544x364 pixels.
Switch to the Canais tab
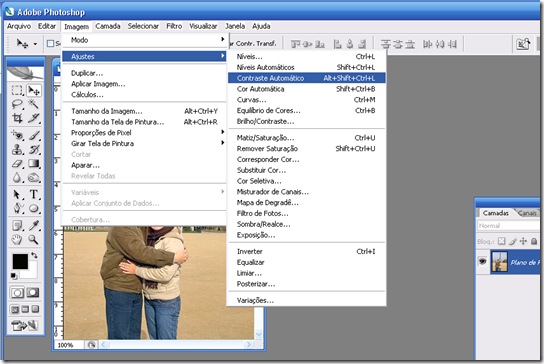527,213
